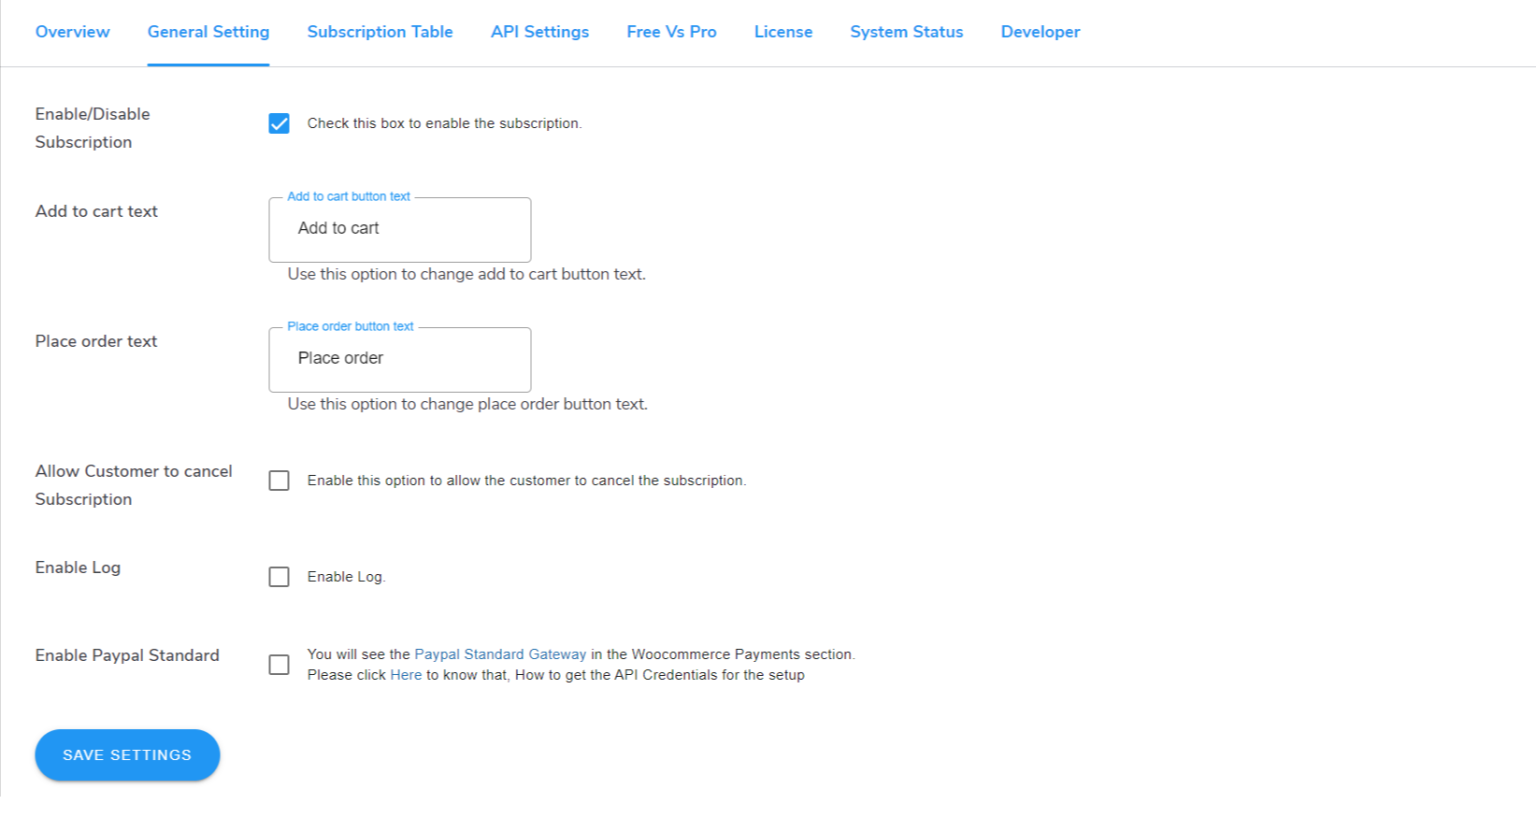The image size is (1536, 833).
Task: Click the 'Place order text' label
Action: [96, 341]
